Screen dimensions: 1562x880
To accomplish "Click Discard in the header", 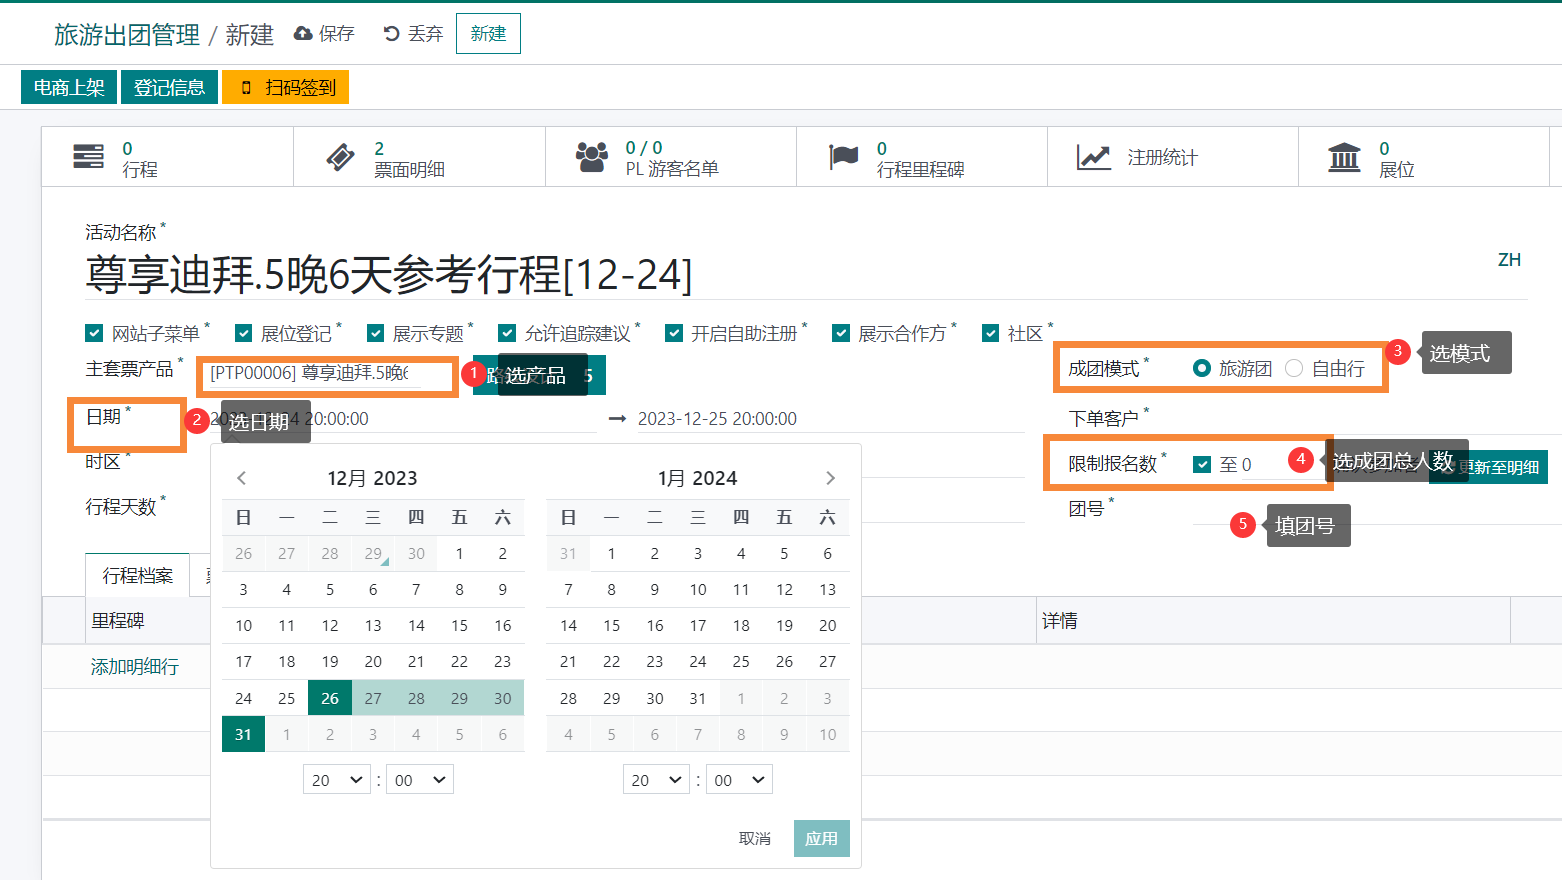I will [413, 34].
